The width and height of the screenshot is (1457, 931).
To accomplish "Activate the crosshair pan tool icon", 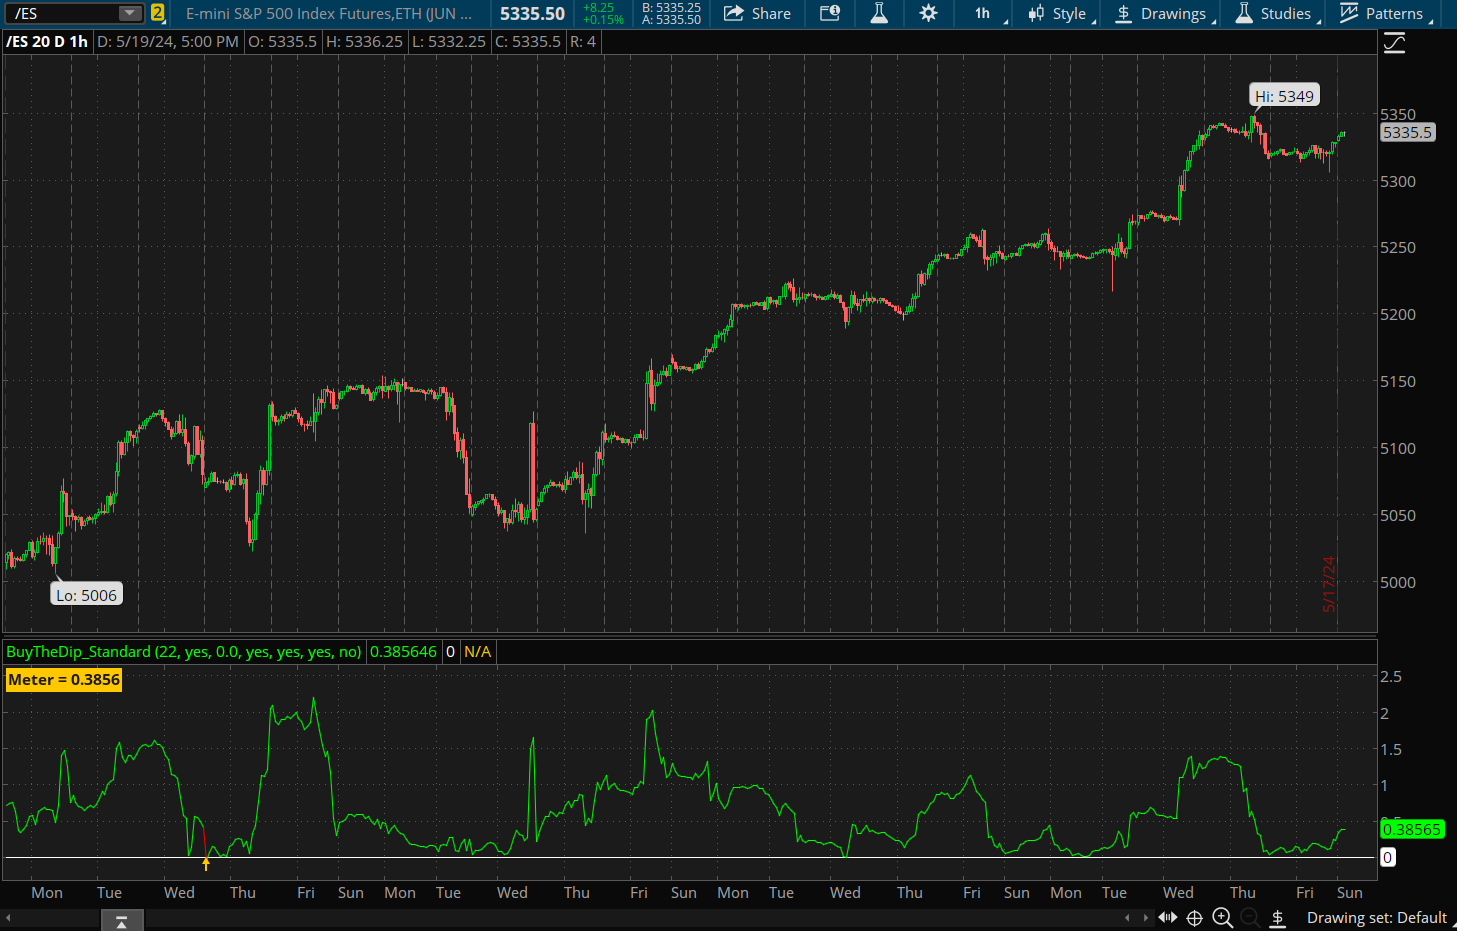I will click(1194, 918).
